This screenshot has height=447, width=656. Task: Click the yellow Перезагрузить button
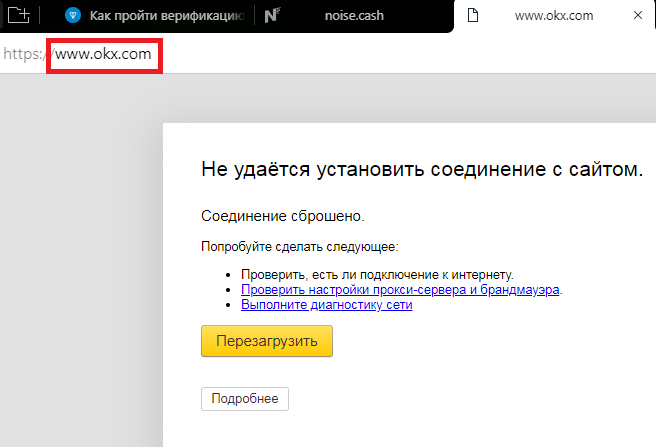[x=267, y=341]
